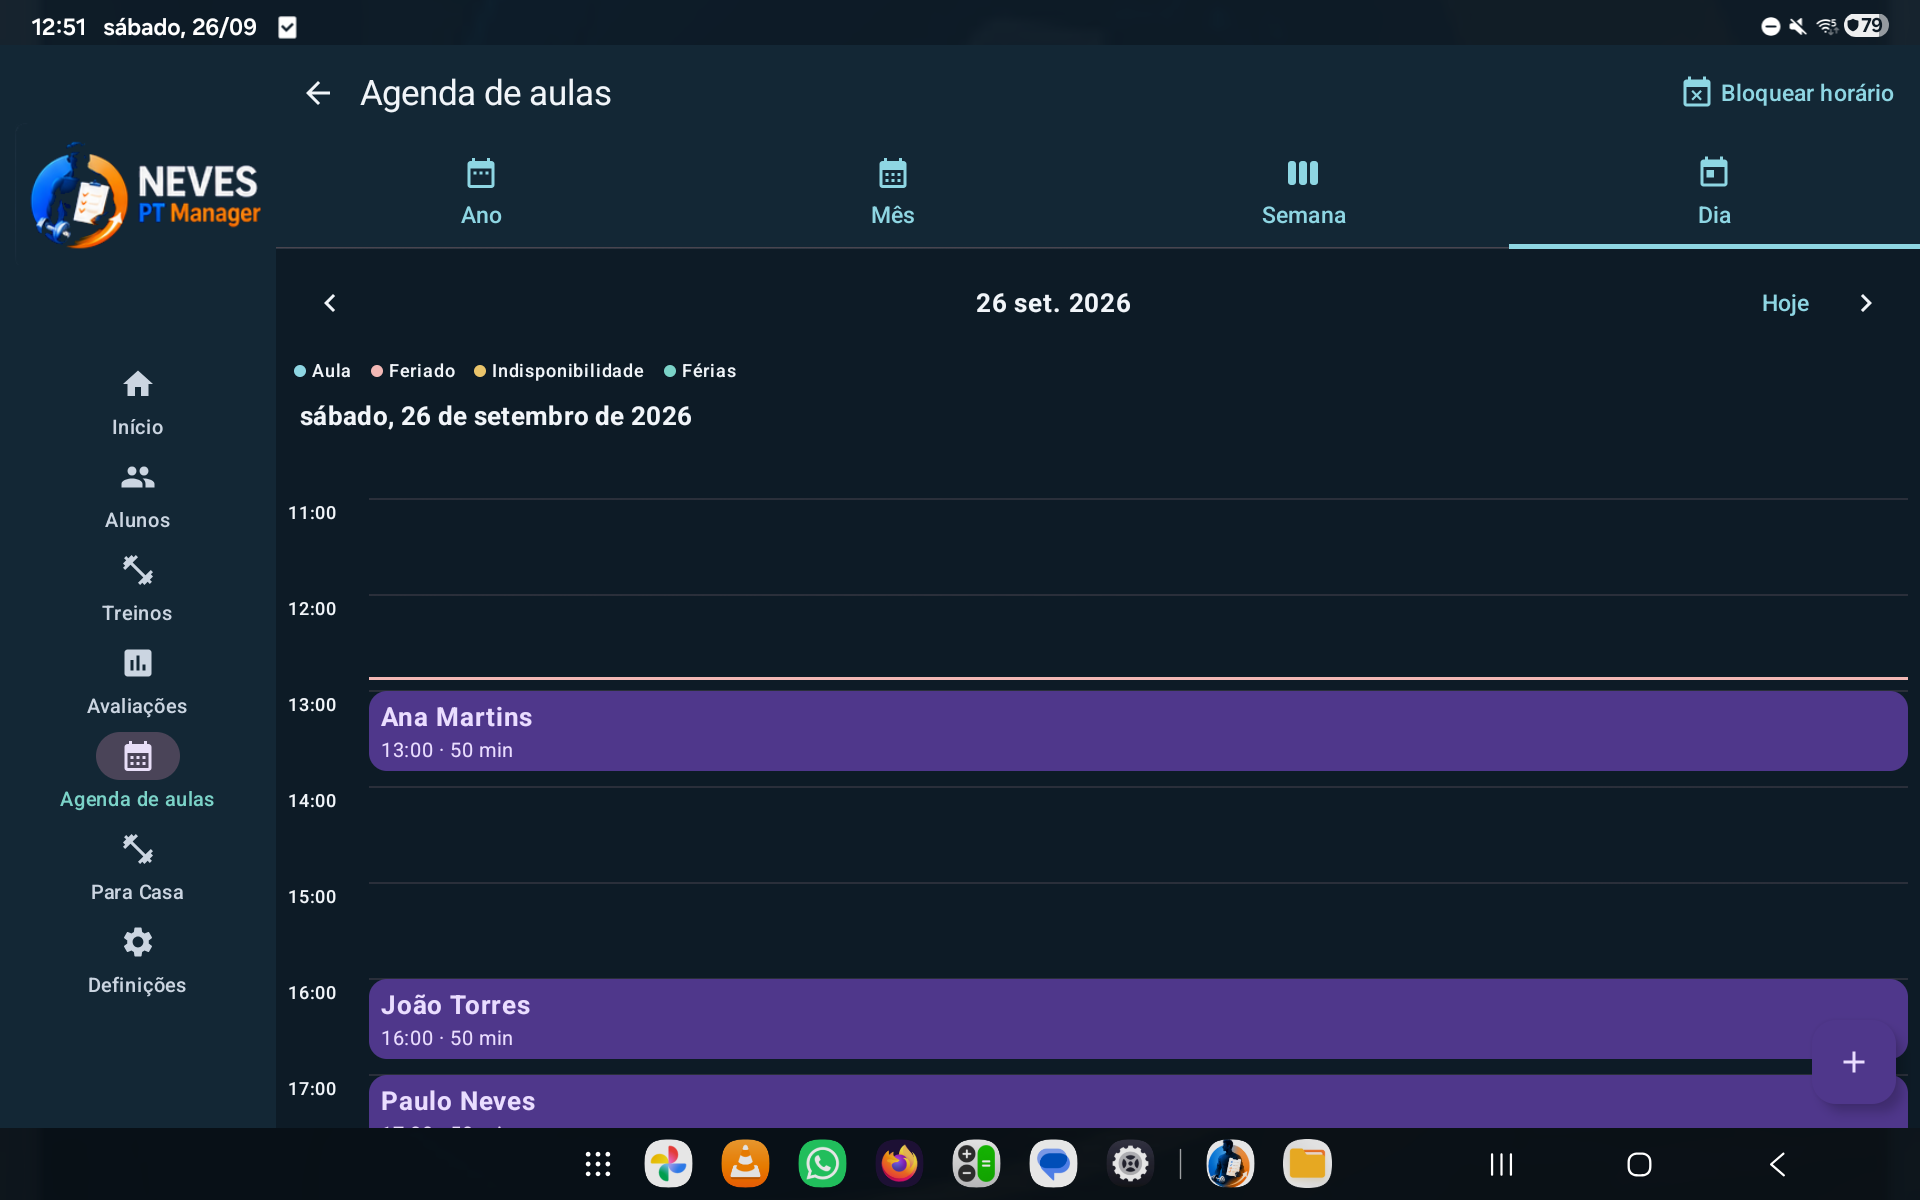Open Treinos in the sidebar

[x=137, y=589]
